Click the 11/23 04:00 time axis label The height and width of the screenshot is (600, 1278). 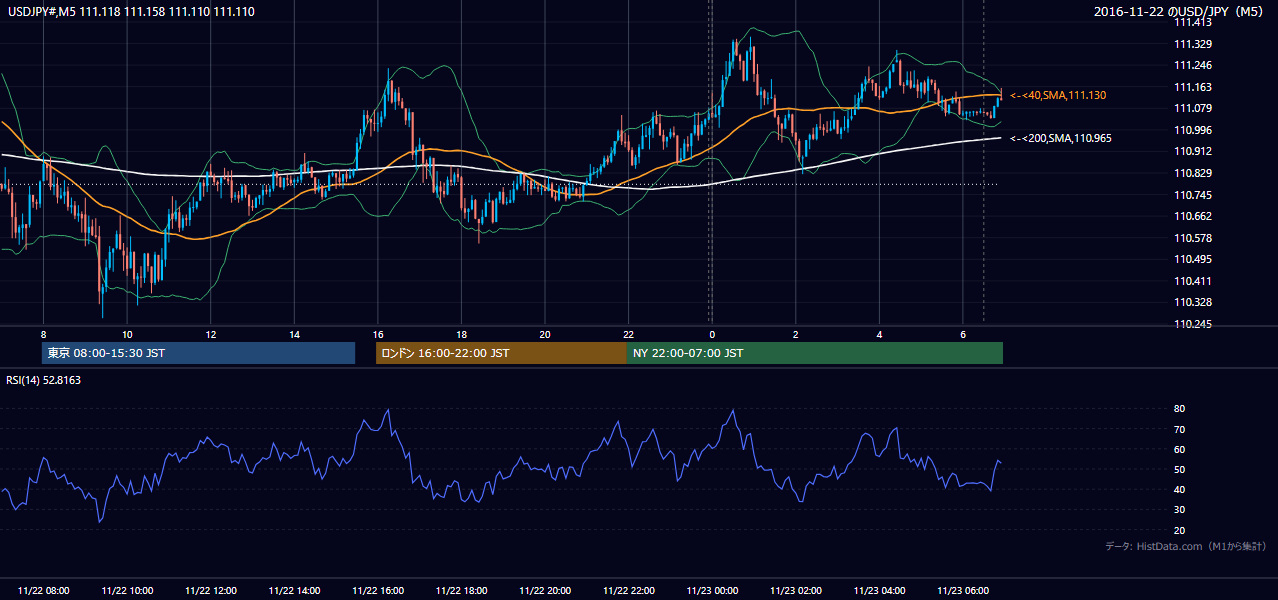[x=879, y=591]
